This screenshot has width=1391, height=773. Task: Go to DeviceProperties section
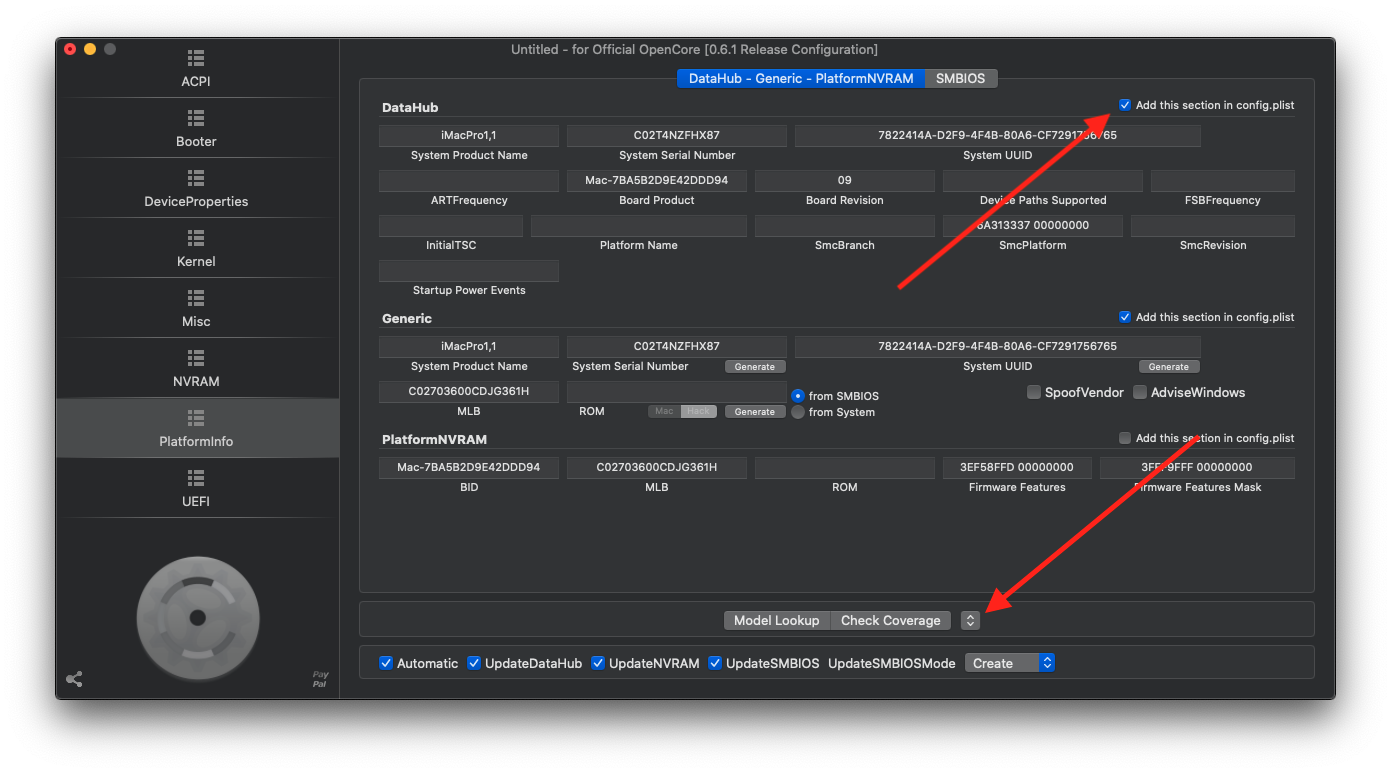196,188
